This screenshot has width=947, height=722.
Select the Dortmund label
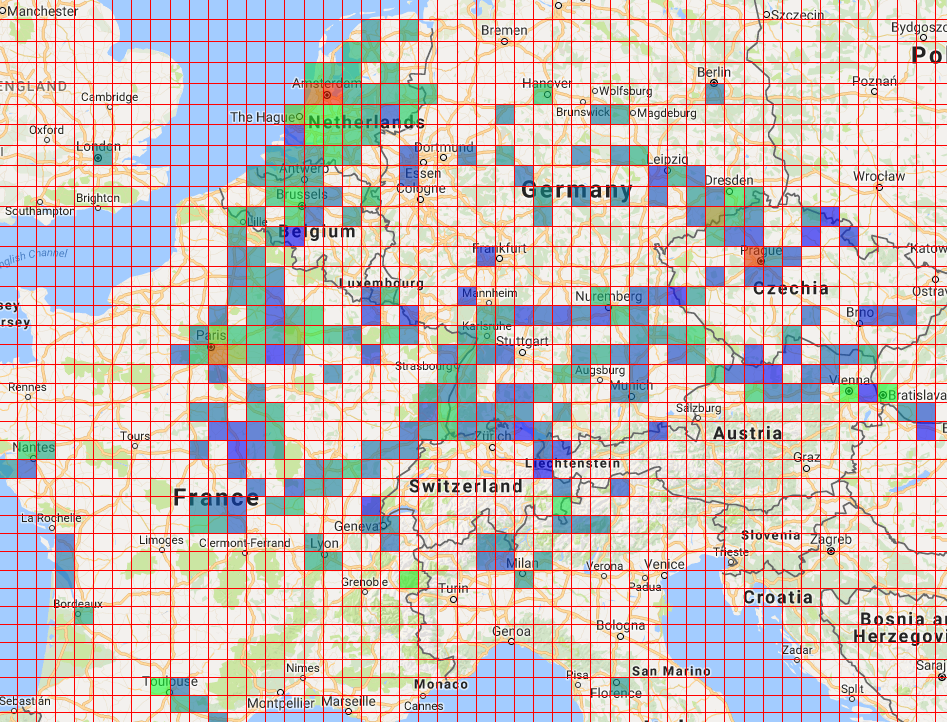coord(444,147)
